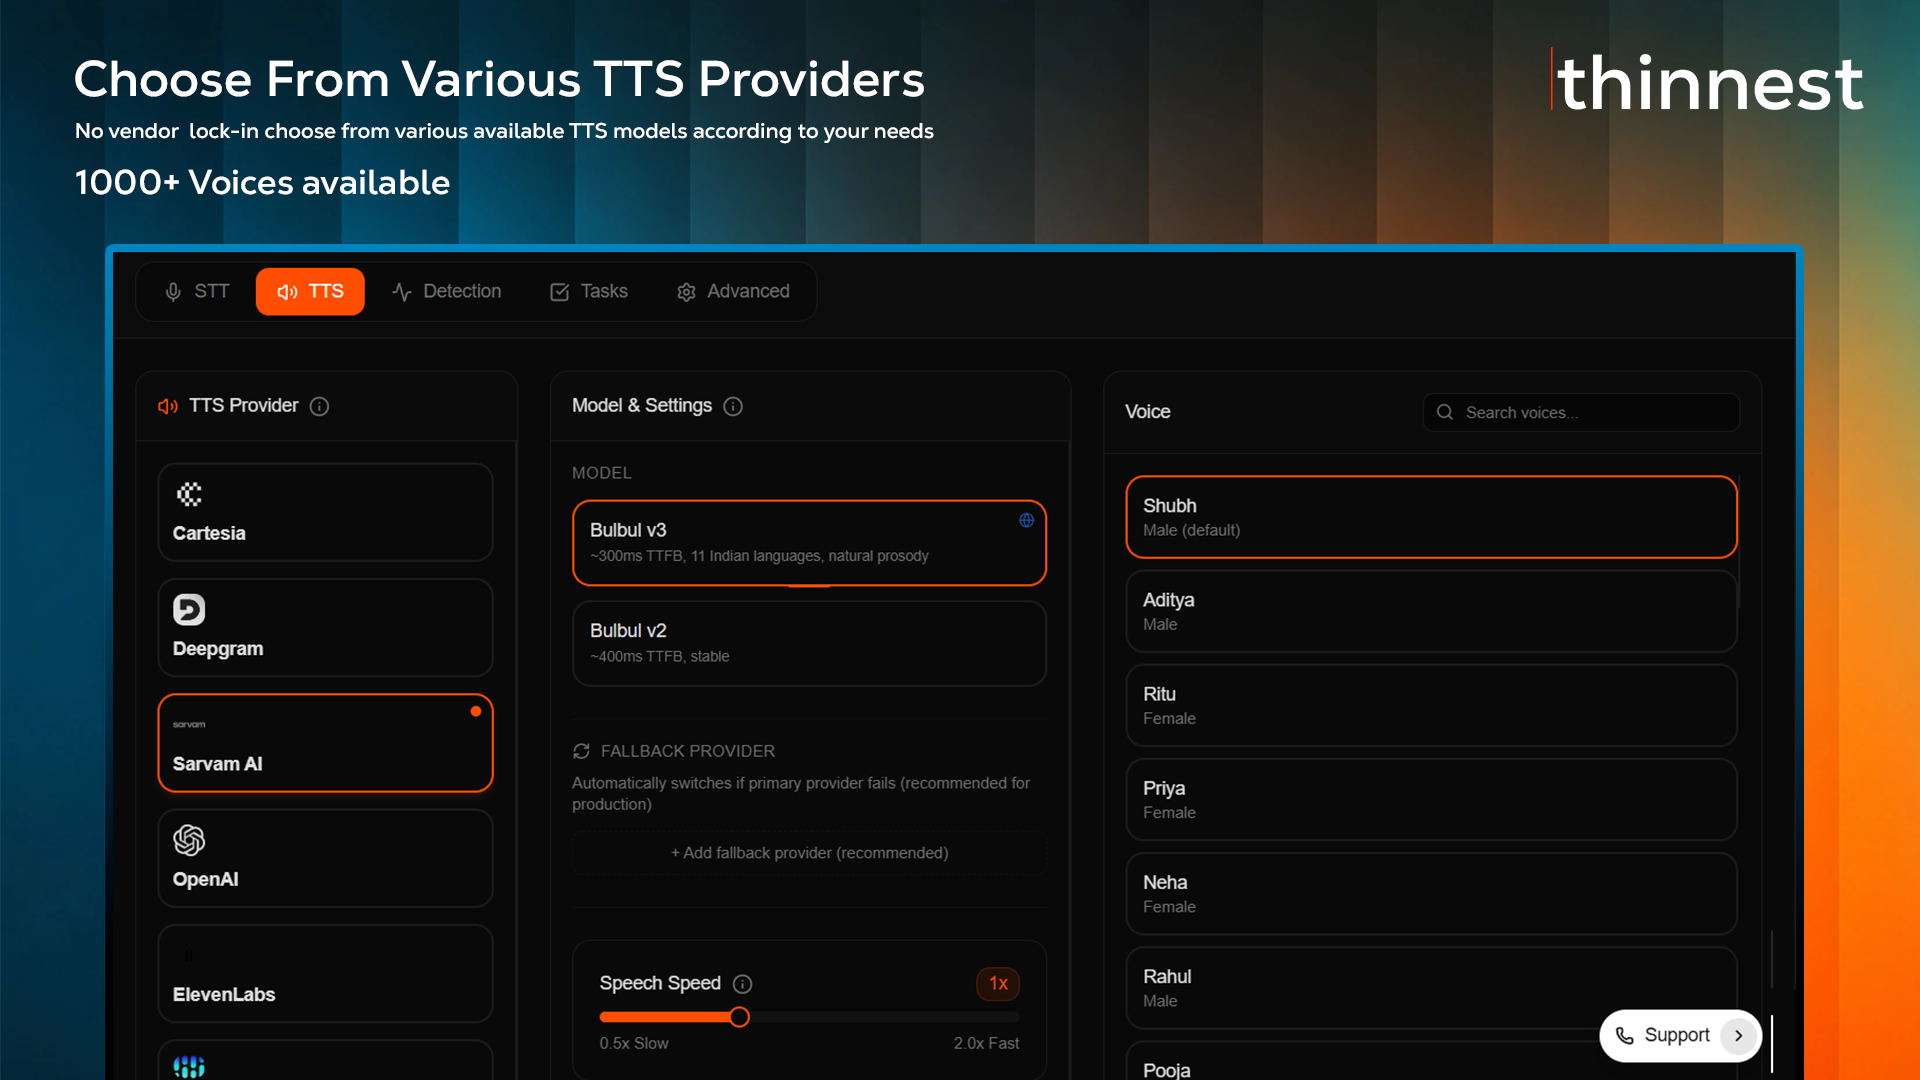The image size is (1920, 1080).
Task: Choose ElevenLabs as TTS provider
Action: point(325,974)
